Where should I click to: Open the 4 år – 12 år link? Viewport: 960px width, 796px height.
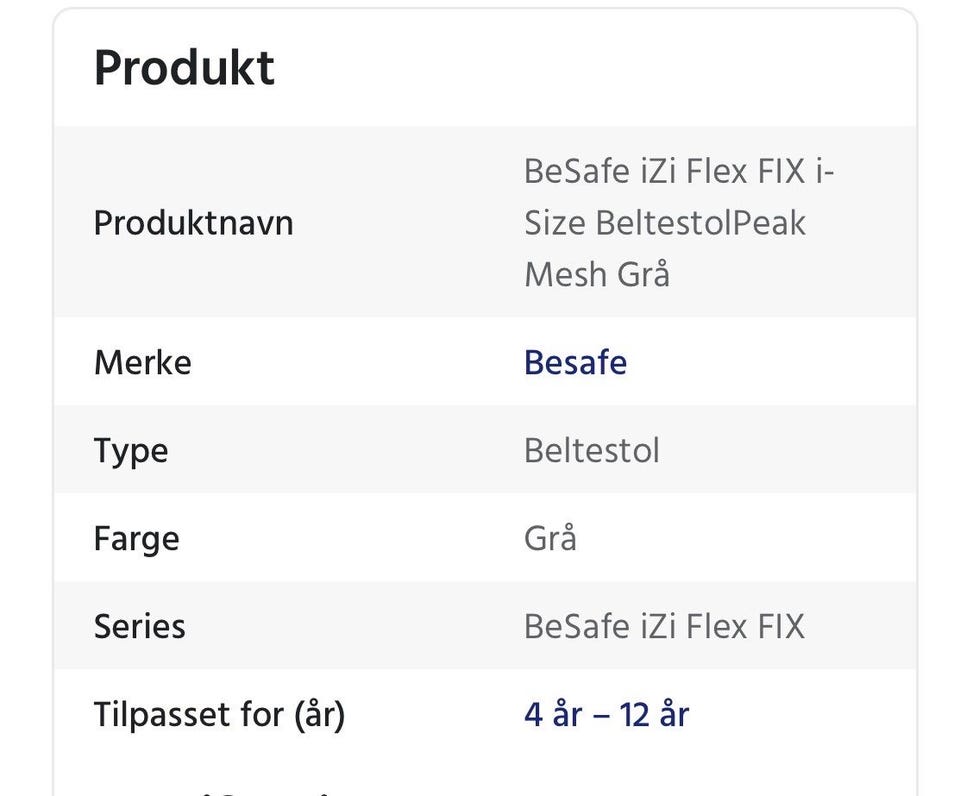(606, 714)
